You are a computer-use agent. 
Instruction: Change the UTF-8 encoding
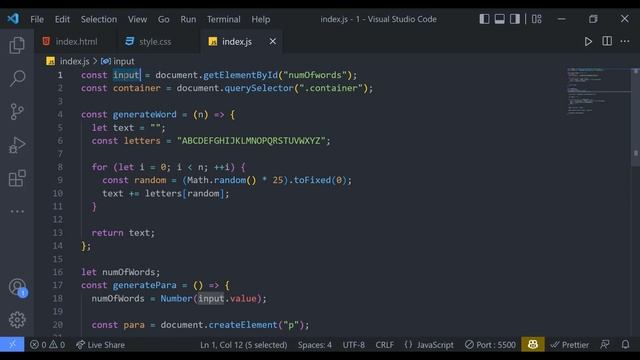click(x=353, y=345)
